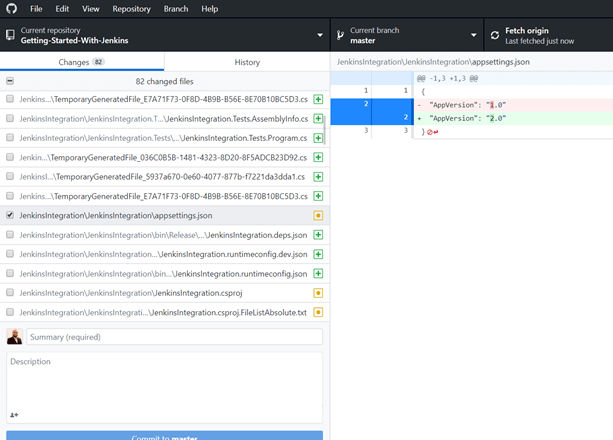The width and height of the screenshot is (613, 440).
Task: Click added-file icon for JenkinsIntegration.deps.json
Action: tap(318, 235)
